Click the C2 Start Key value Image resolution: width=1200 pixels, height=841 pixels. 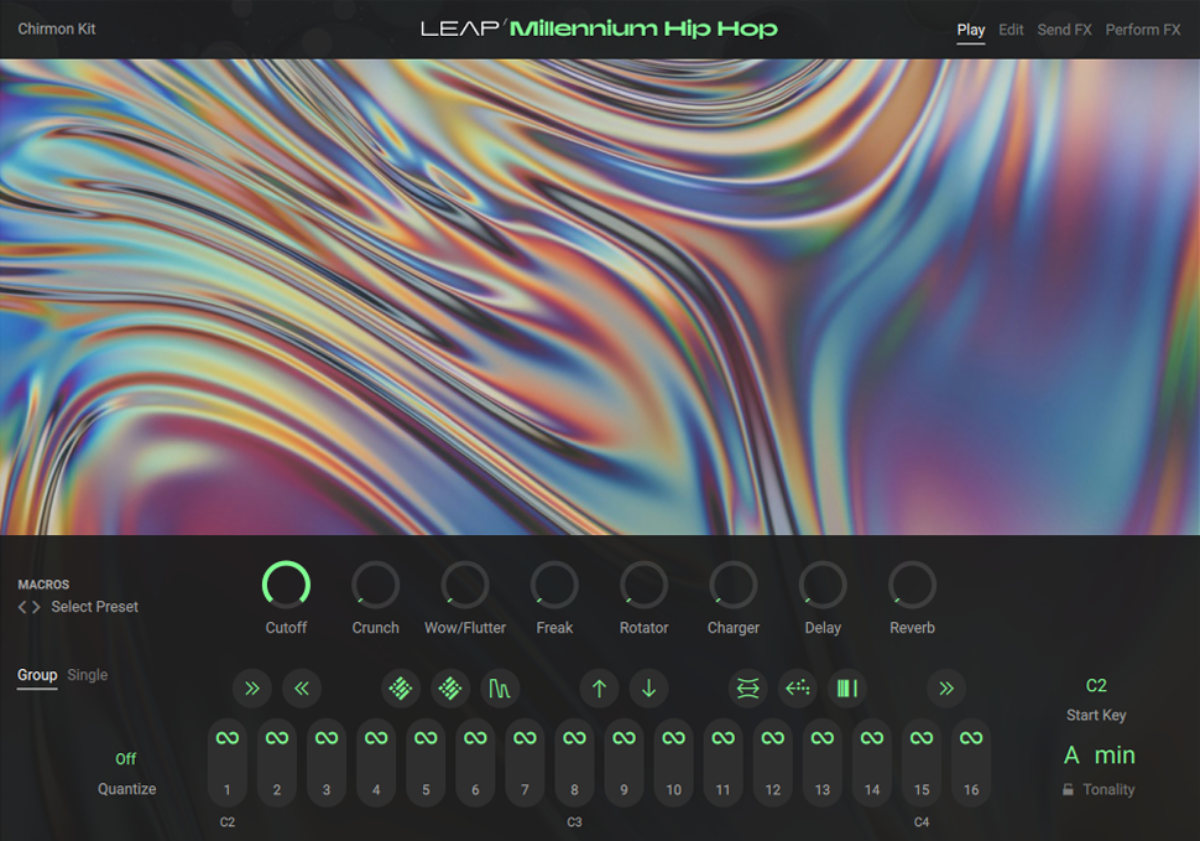point(1096,686)
